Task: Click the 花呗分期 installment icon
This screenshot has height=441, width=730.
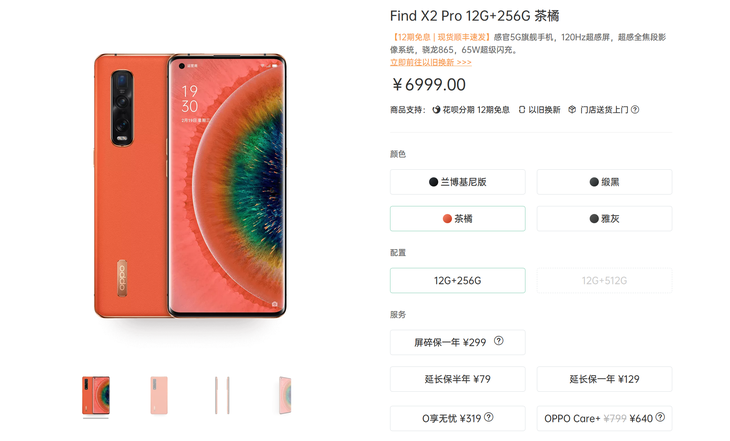Action: click(x=436, y=110)
